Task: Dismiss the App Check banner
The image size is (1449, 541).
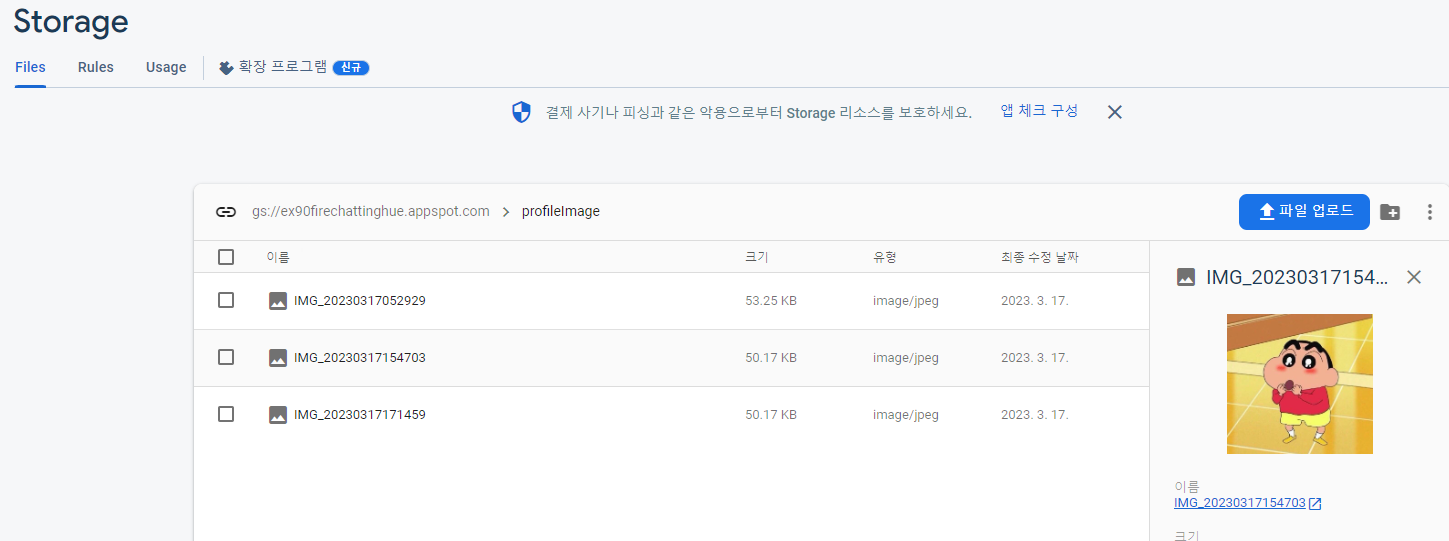Action: tap(1115, 112)
